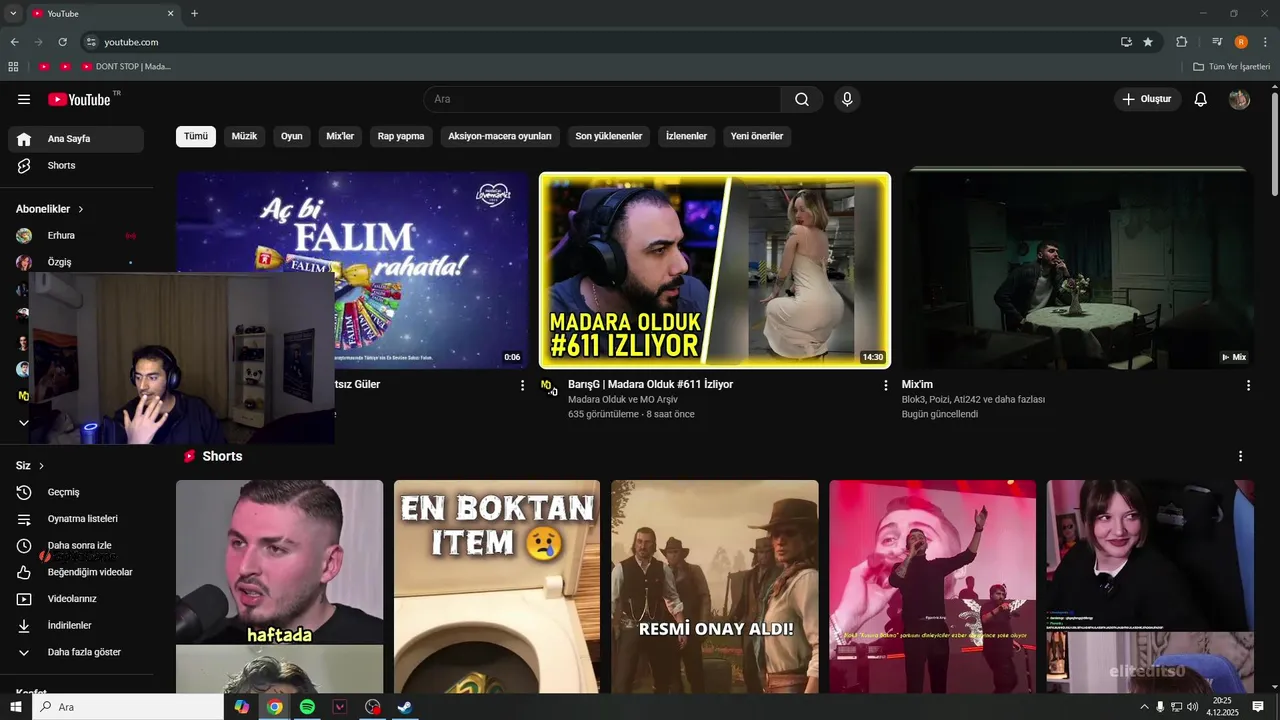Image resolution: width=1280 pixels, height=720 pixels.
Task: Open options menu for BarışG Madara video
Action: tap(885, 385)
